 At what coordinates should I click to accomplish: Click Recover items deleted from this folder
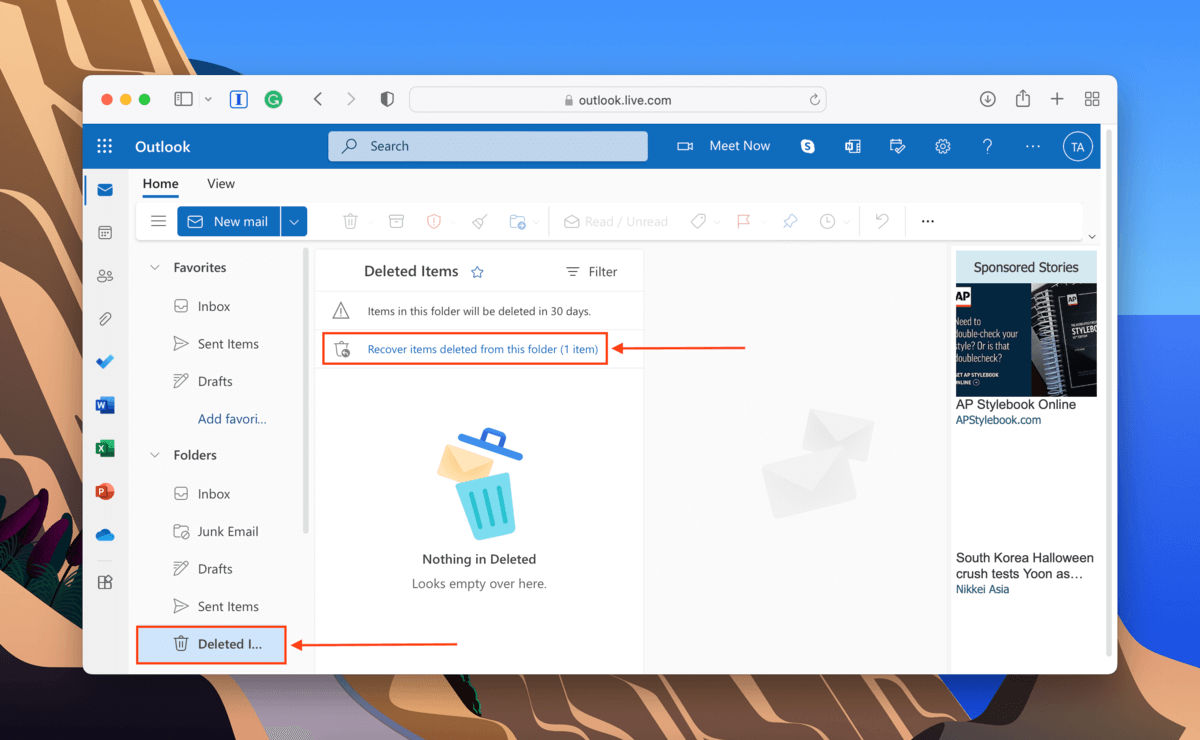[482, 349]
